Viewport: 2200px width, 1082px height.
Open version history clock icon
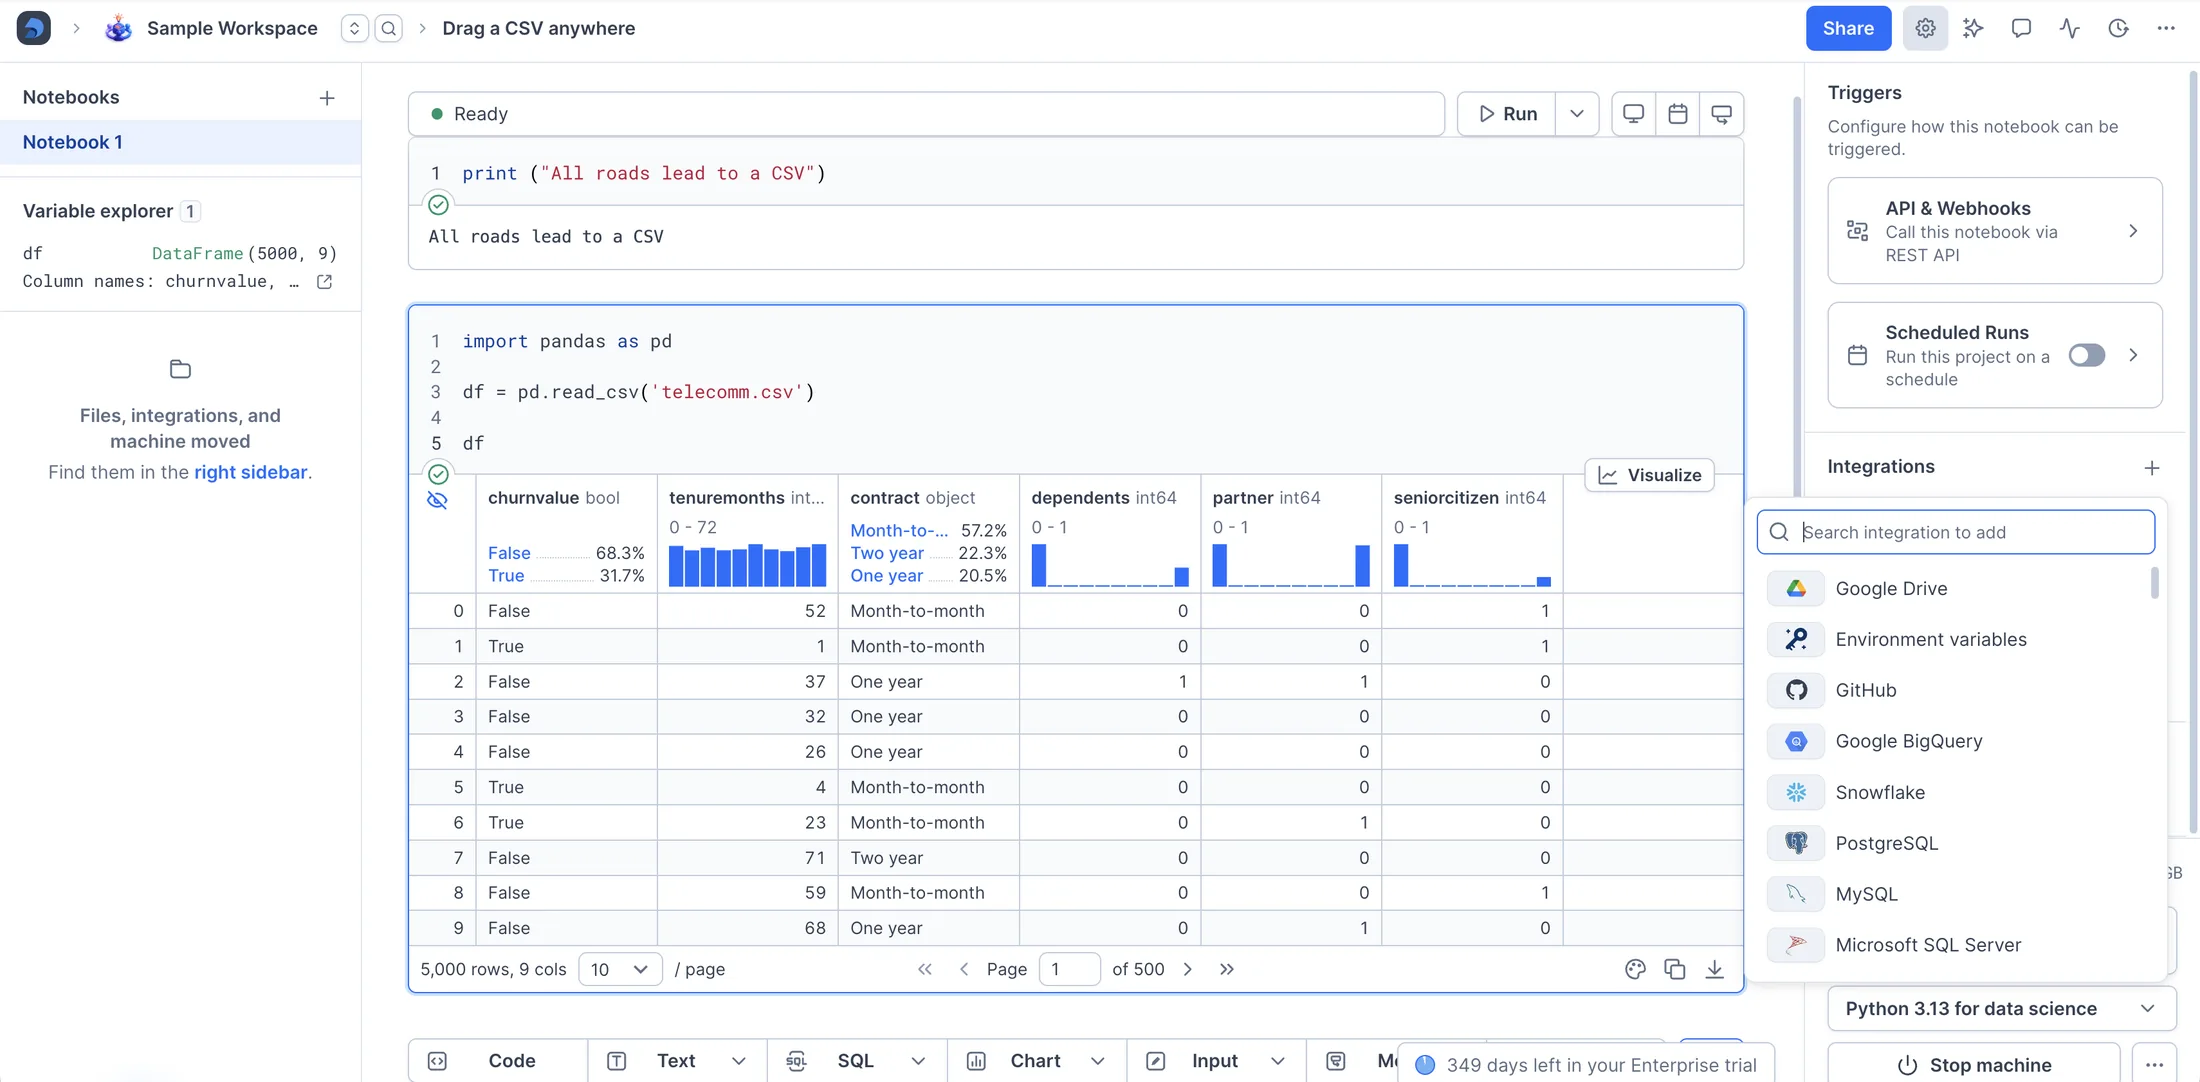click(2118, 28)
